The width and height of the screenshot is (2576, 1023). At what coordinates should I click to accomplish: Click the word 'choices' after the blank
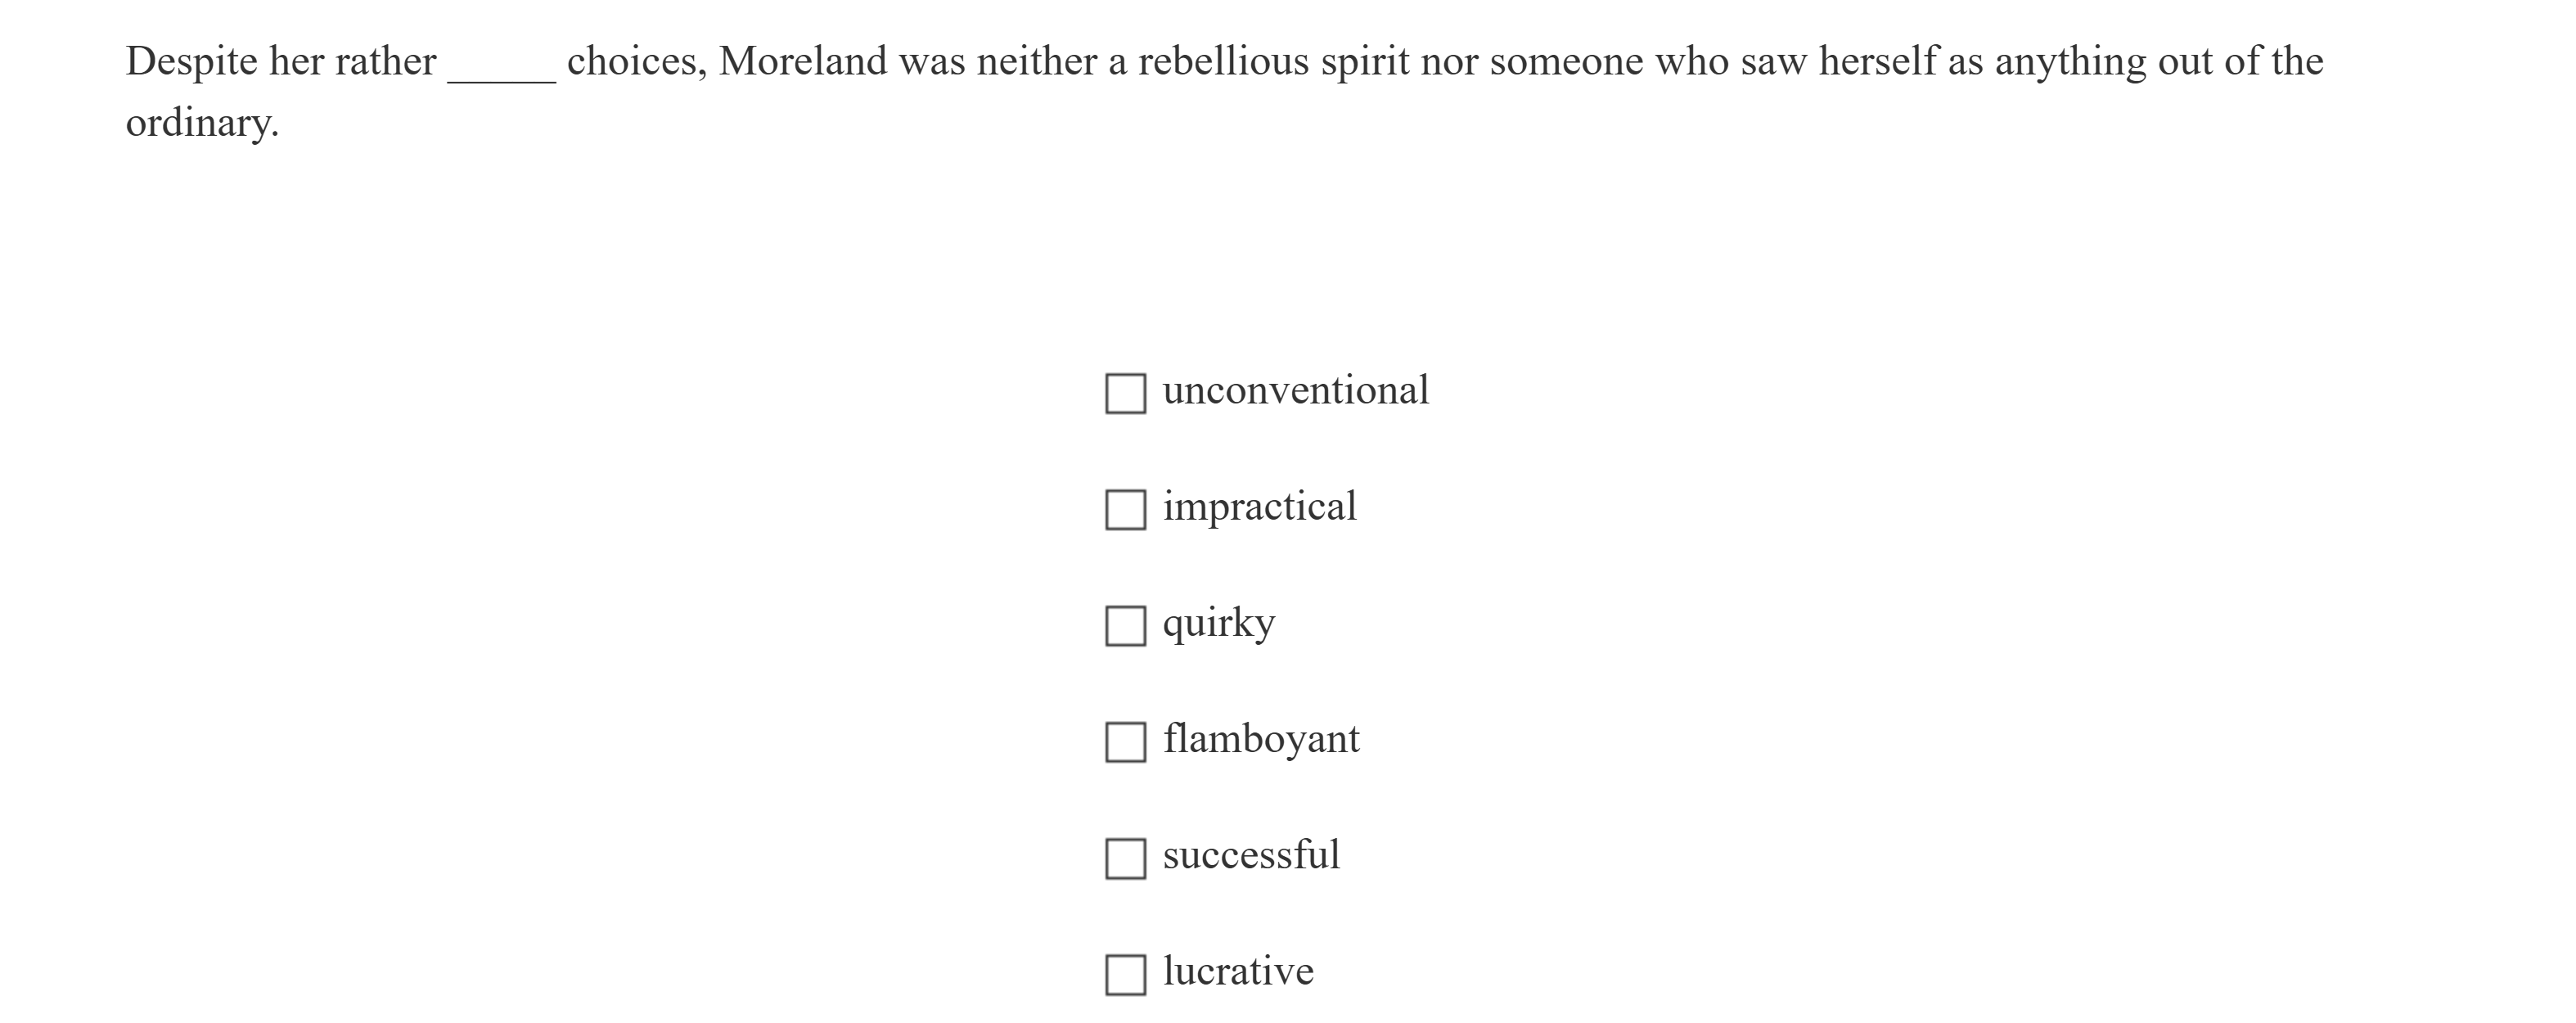pos(634,62)
